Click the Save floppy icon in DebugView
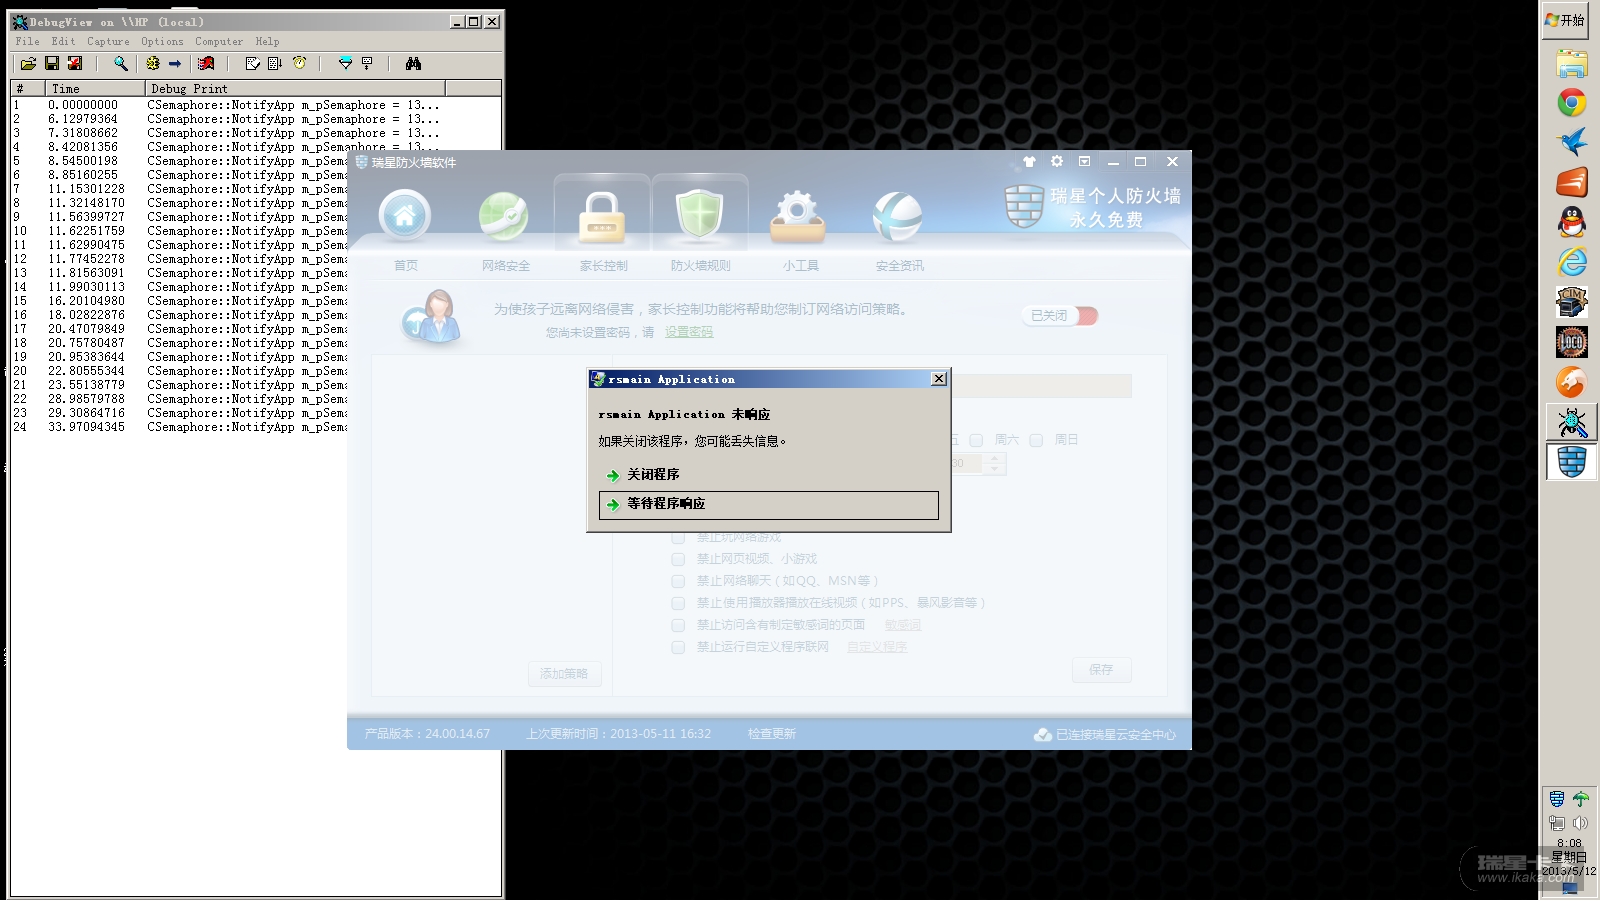The image size is (1600, 901). tap(52, 63)
